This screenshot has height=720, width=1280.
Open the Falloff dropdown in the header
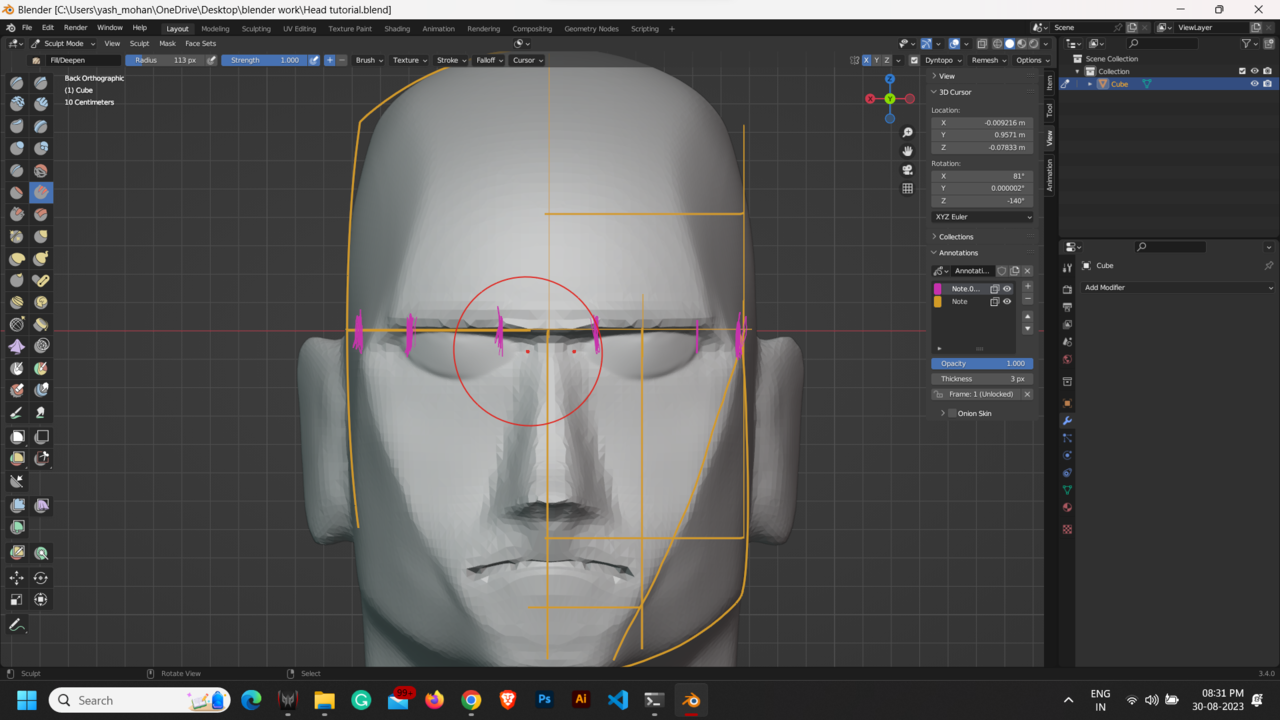point(488,60)
